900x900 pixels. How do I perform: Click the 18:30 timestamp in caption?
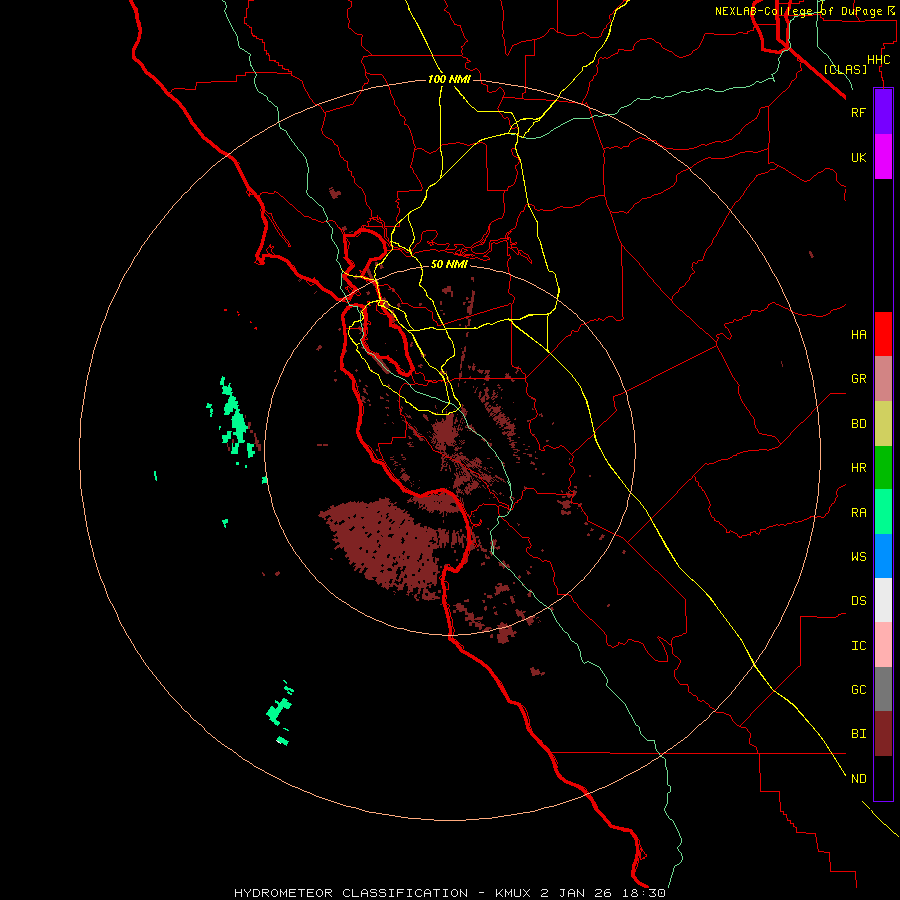point(643,893)
